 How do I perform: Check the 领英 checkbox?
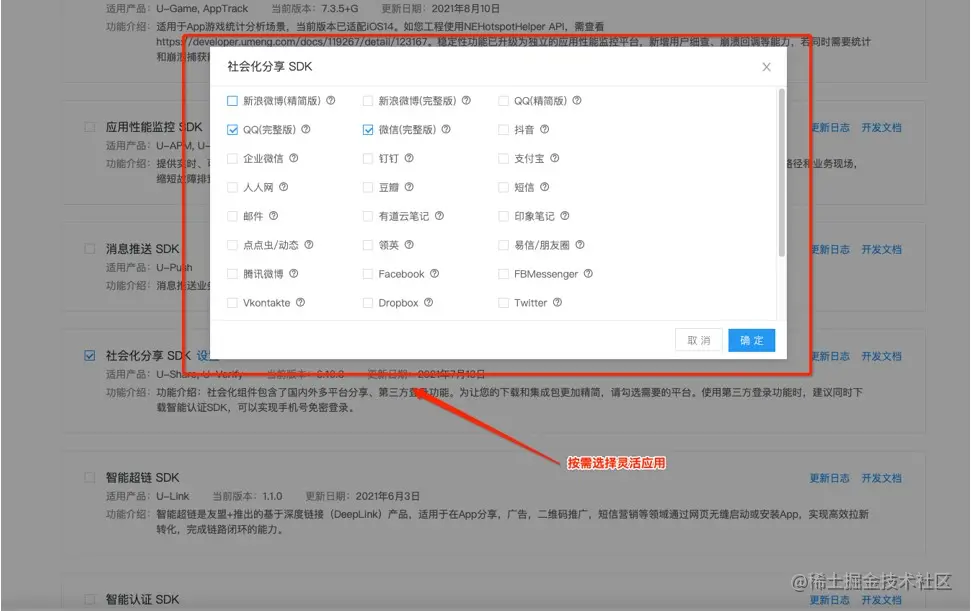click(x=368, y=245)
